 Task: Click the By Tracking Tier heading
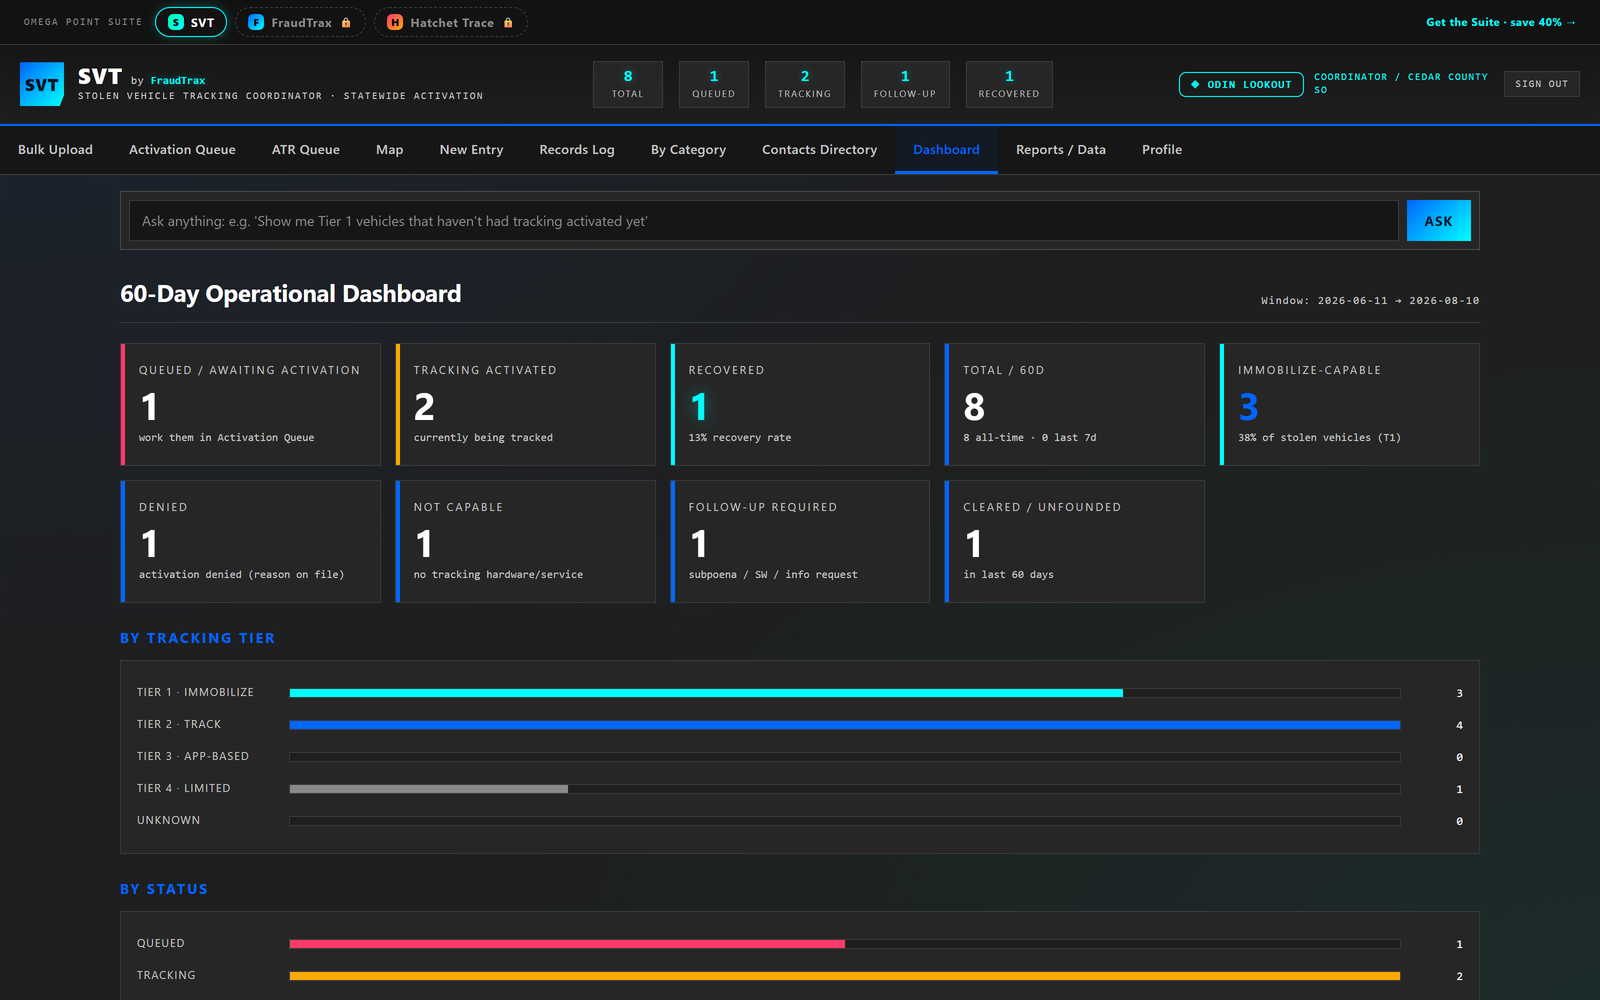coord(197,638)
